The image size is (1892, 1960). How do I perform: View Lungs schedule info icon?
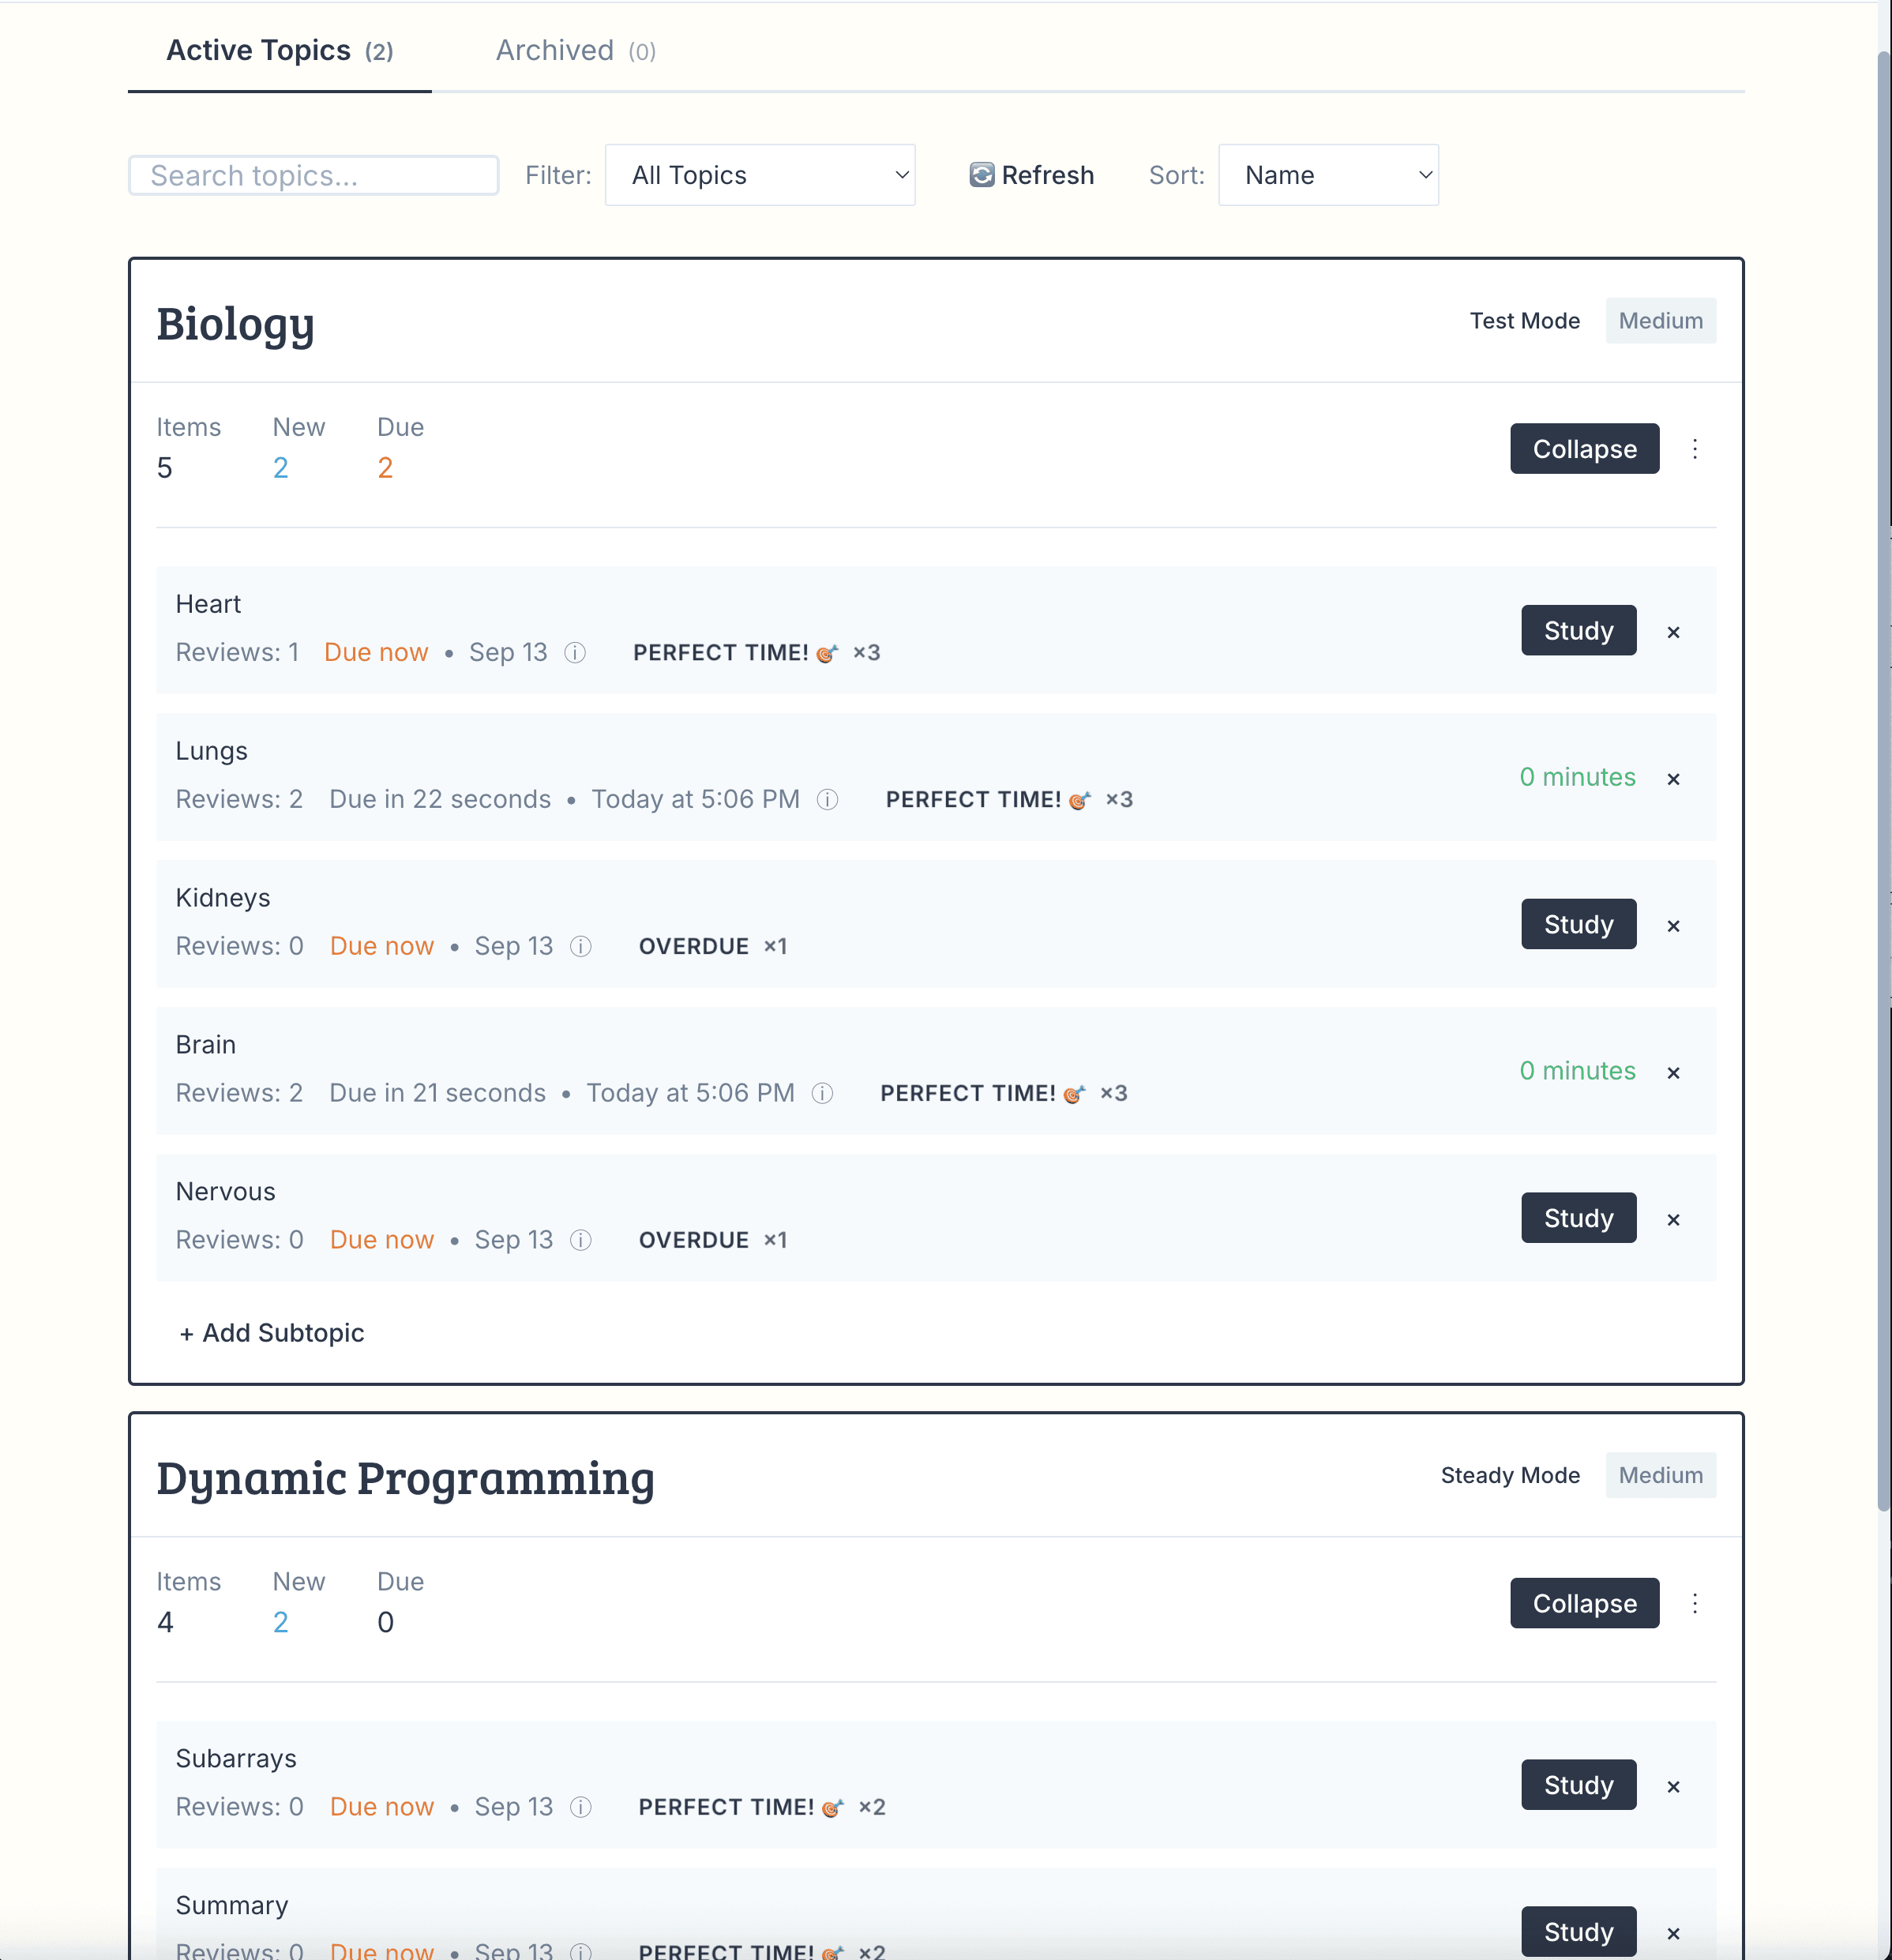828,799
